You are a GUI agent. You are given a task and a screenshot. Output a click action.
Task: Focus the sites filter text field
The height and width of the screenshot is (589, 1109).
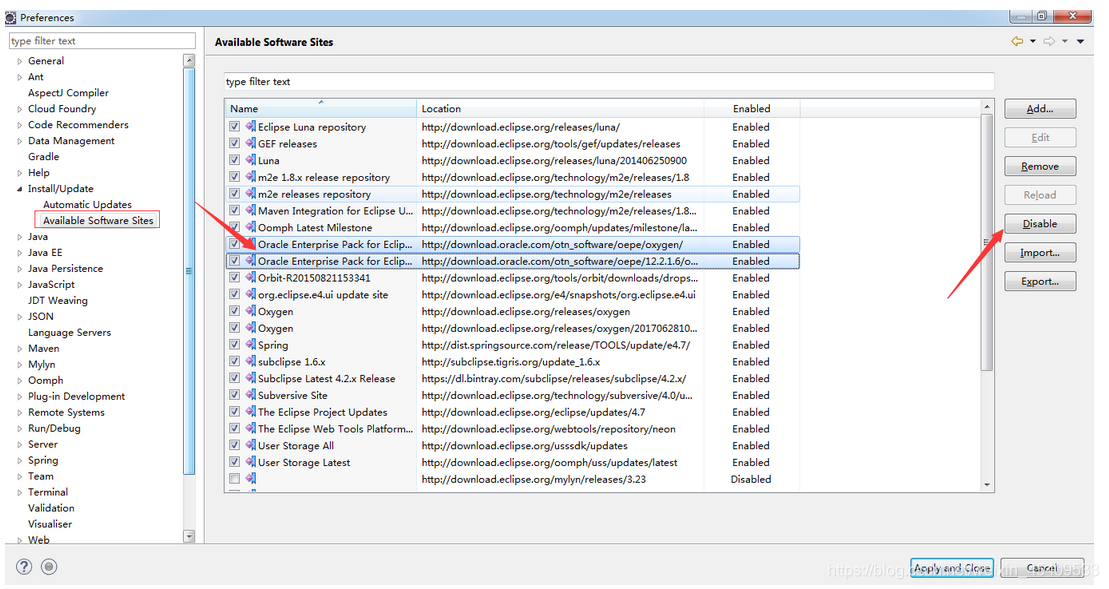[x=609, y=81]
